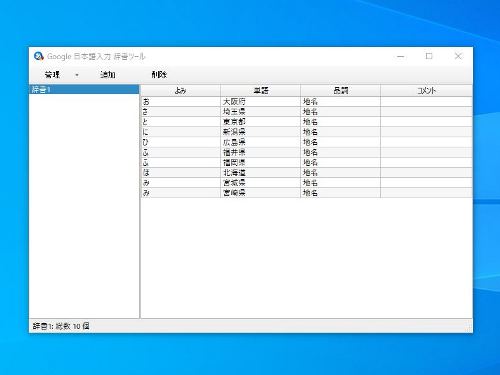
Task: Click the ほ reading cell
Action: [x=180, y=173]
